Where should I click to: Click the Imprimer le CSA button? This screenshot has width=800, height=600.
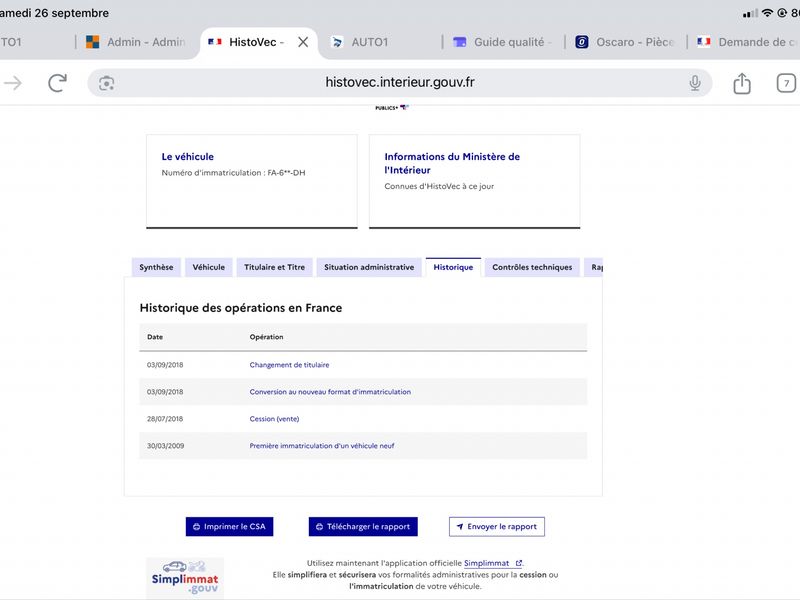pyautogui.click(x=230, y=527)
